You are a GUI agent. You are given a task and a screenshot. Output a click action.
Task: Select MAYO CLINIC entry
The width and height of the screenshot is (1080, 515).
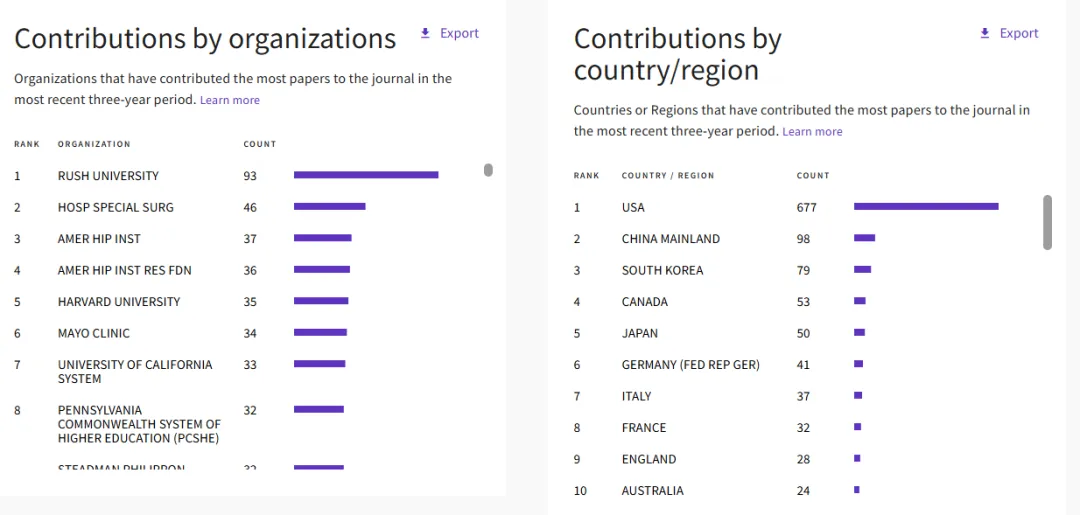coord(94,333)
